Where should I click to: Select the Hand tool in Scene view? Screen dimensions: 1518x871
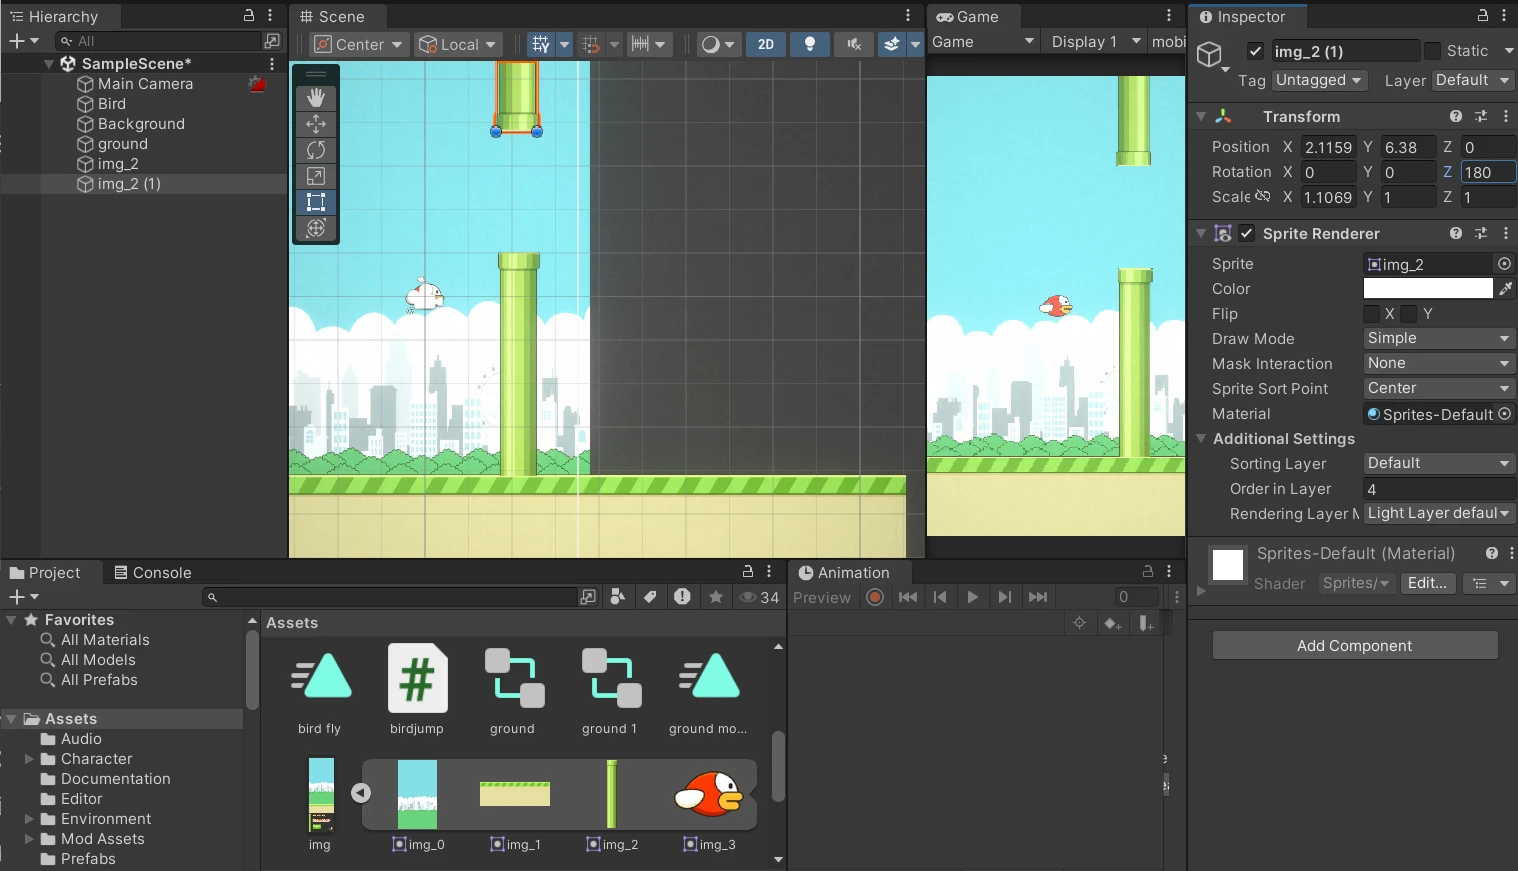coord(316,98)
